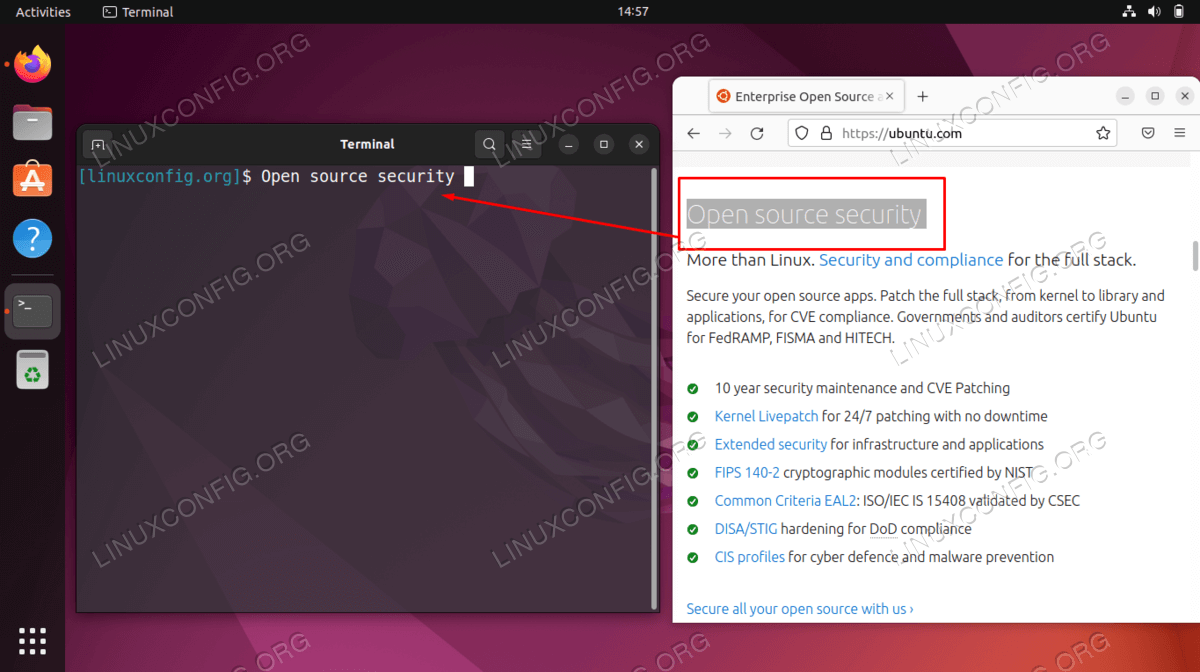Bookmark this page with star icon
Viewport: 1200px width, 672px height.
tap(1103, 133)
